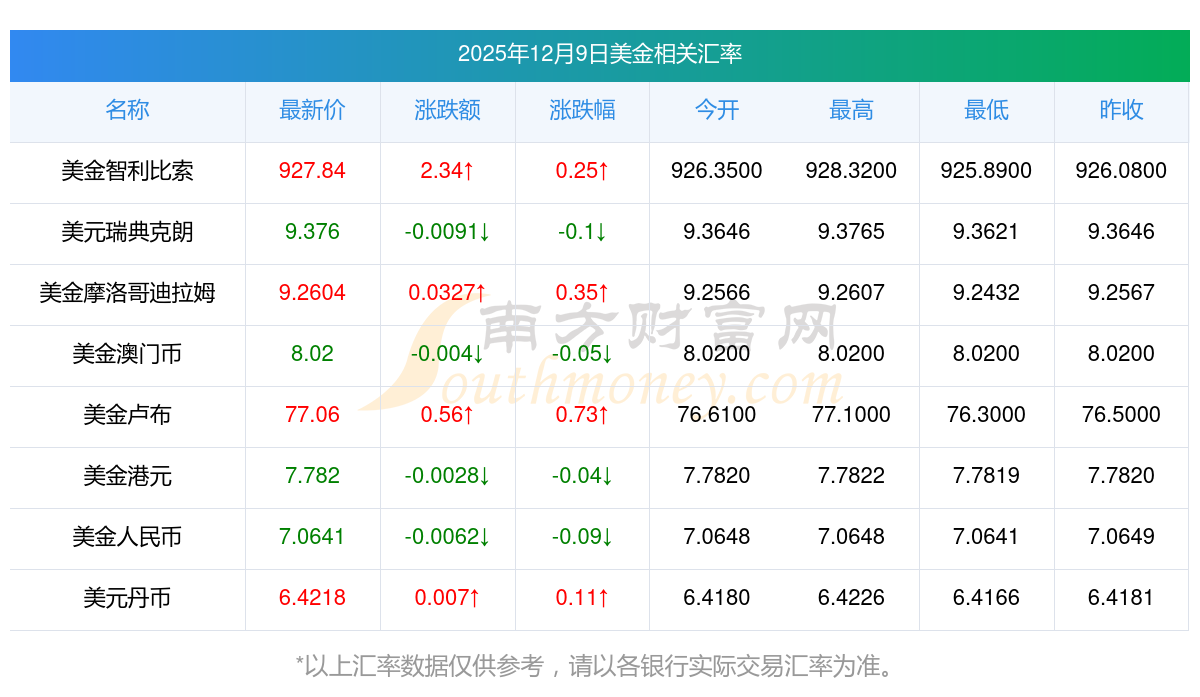Click the 最低 column header

(x=986, y=110)
